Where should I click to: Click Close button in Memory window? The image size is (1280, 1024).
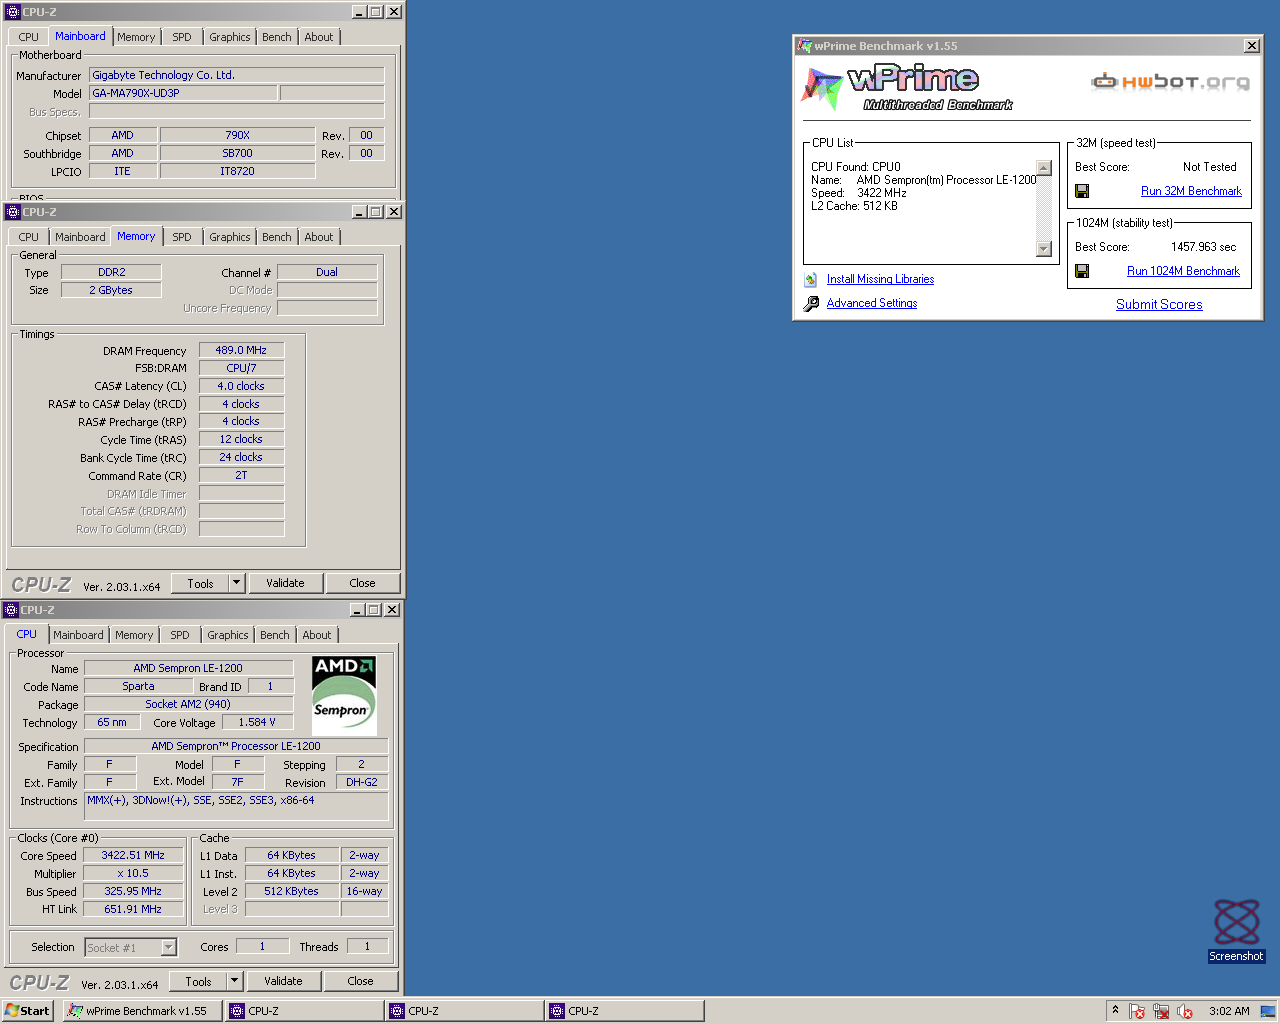[363, 583]
